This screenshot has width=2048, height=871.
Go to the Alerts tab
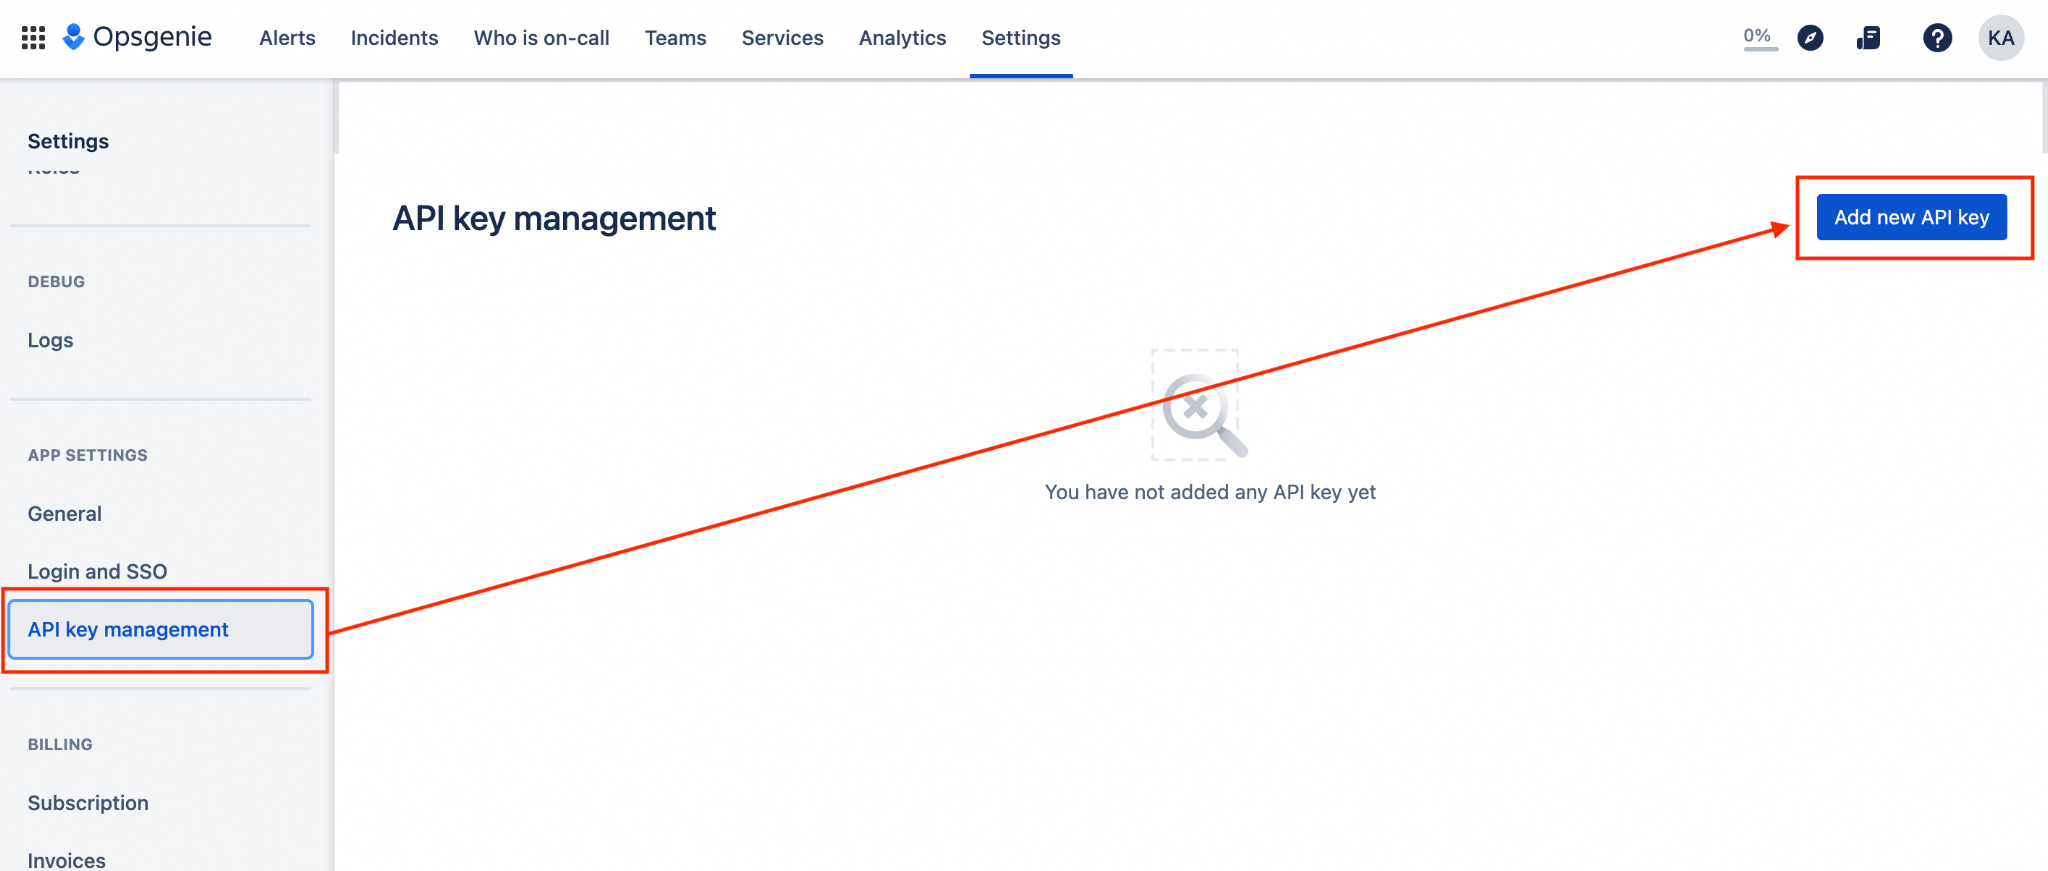click(x=287, y=38)
